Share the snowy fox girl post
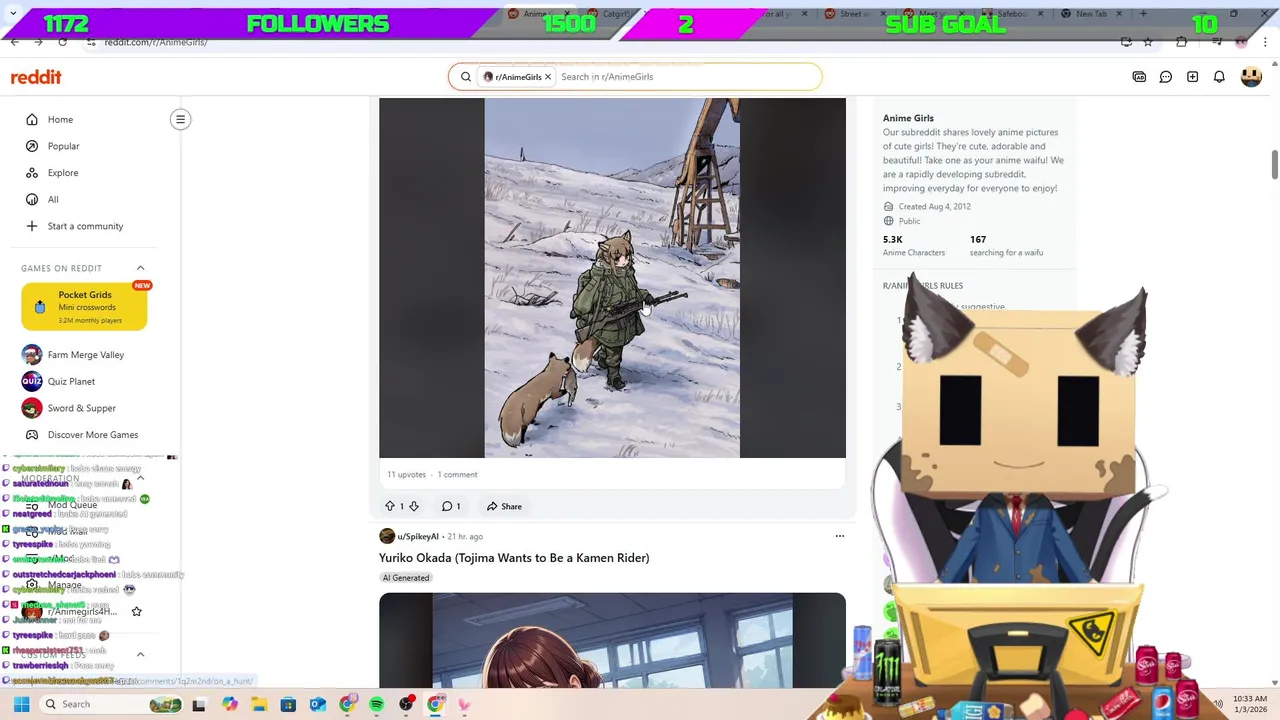The height and width of the screenshot is (720, 1280). coord(504,506)
